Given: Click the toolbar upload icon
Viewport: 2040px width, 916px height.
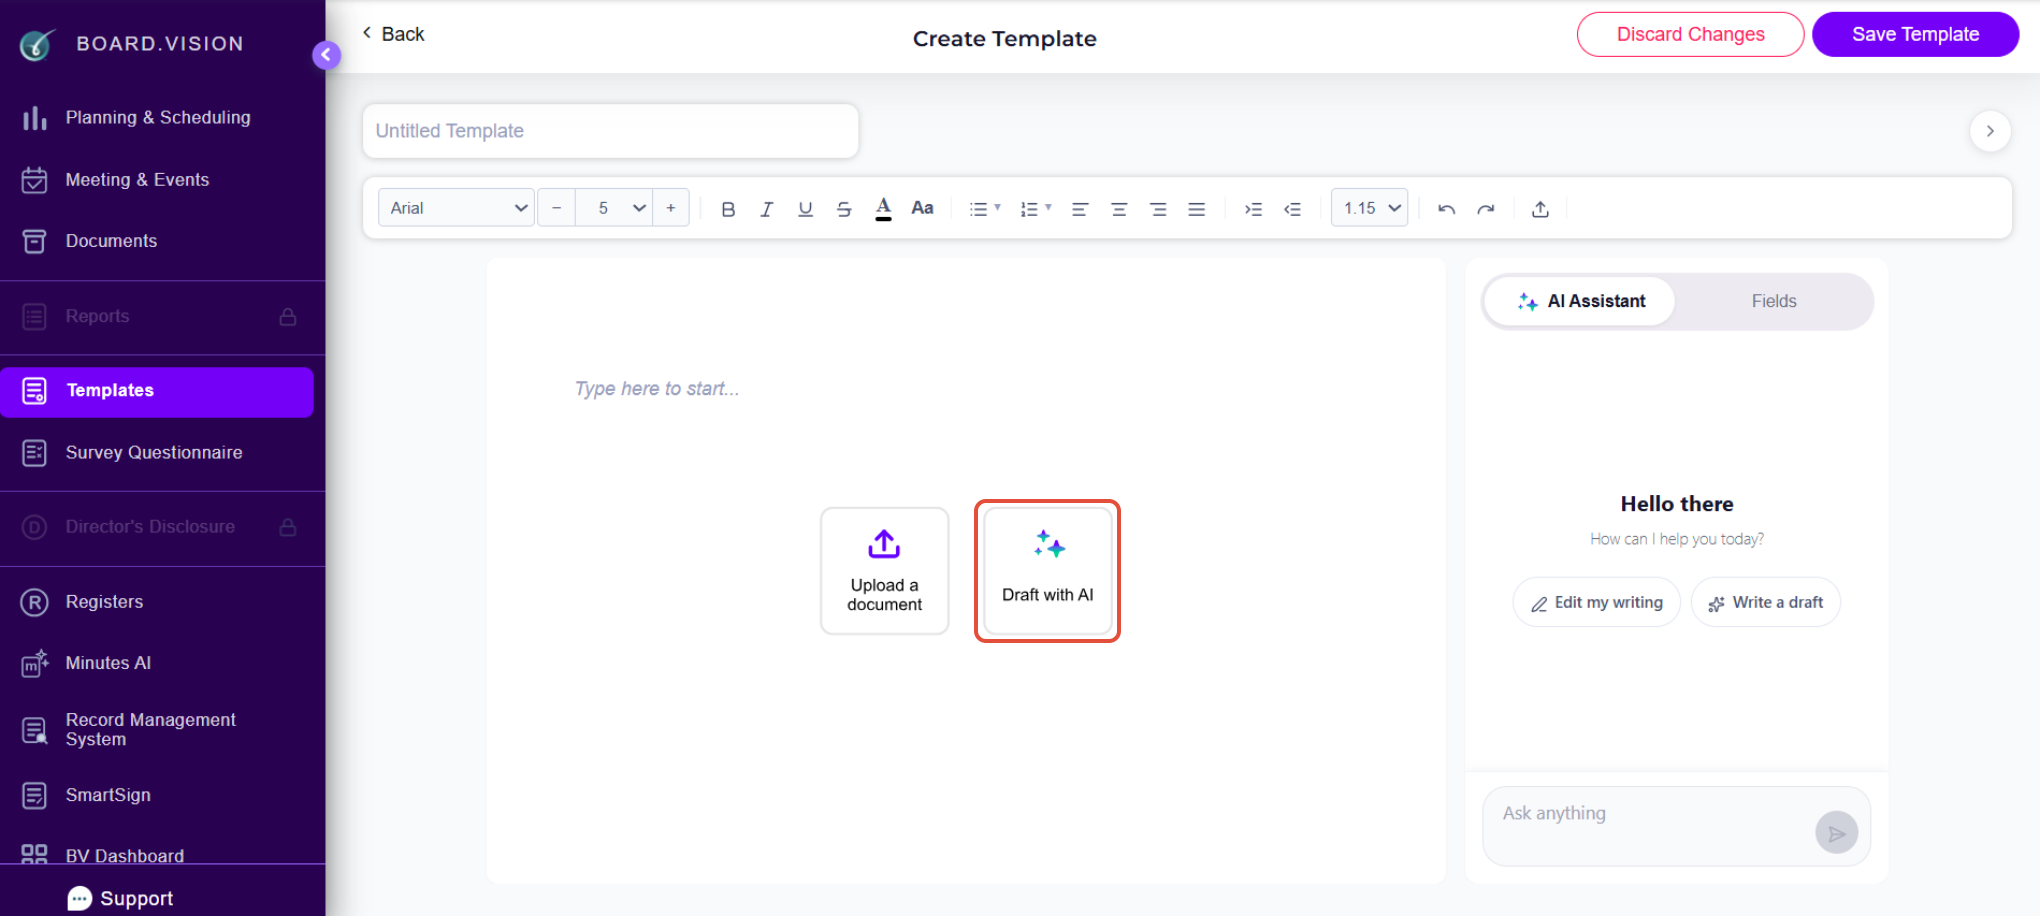Looking at the screenshot, I should tap(1540, 209).
